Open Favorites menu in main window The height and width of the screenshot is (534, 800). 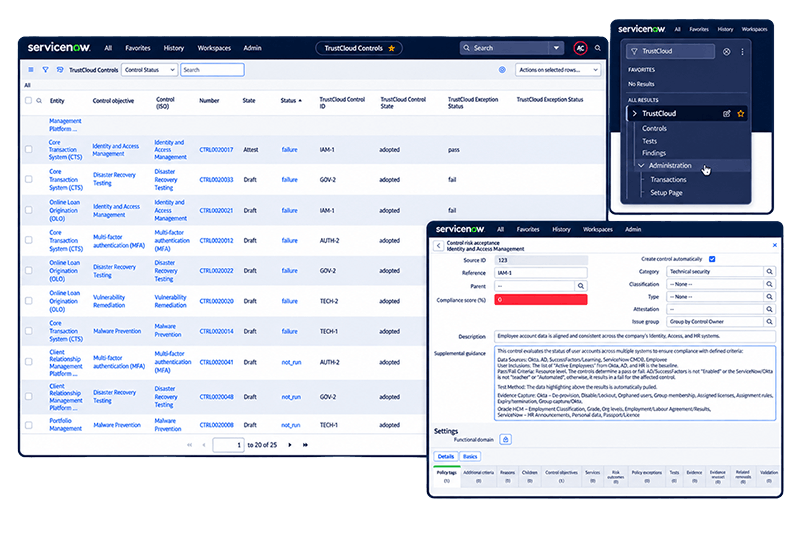click(138, 48)
